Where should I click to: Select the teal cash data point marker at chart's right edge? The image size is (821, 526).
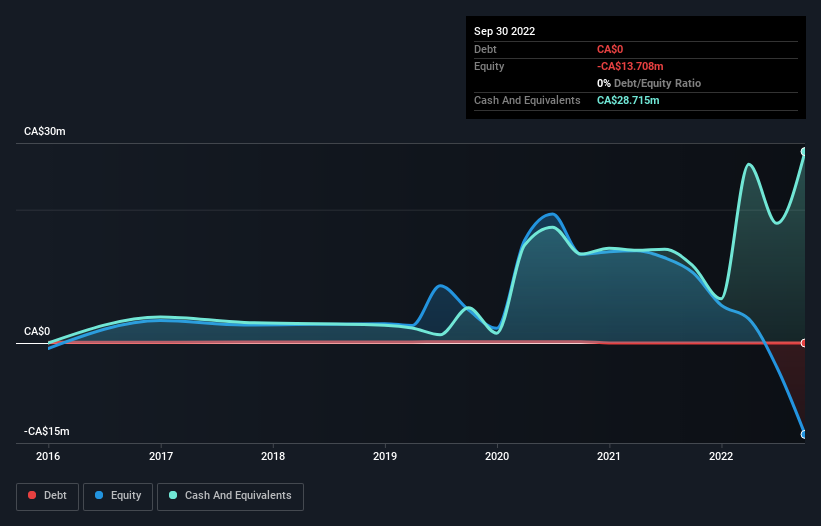(x=804, y=152)
